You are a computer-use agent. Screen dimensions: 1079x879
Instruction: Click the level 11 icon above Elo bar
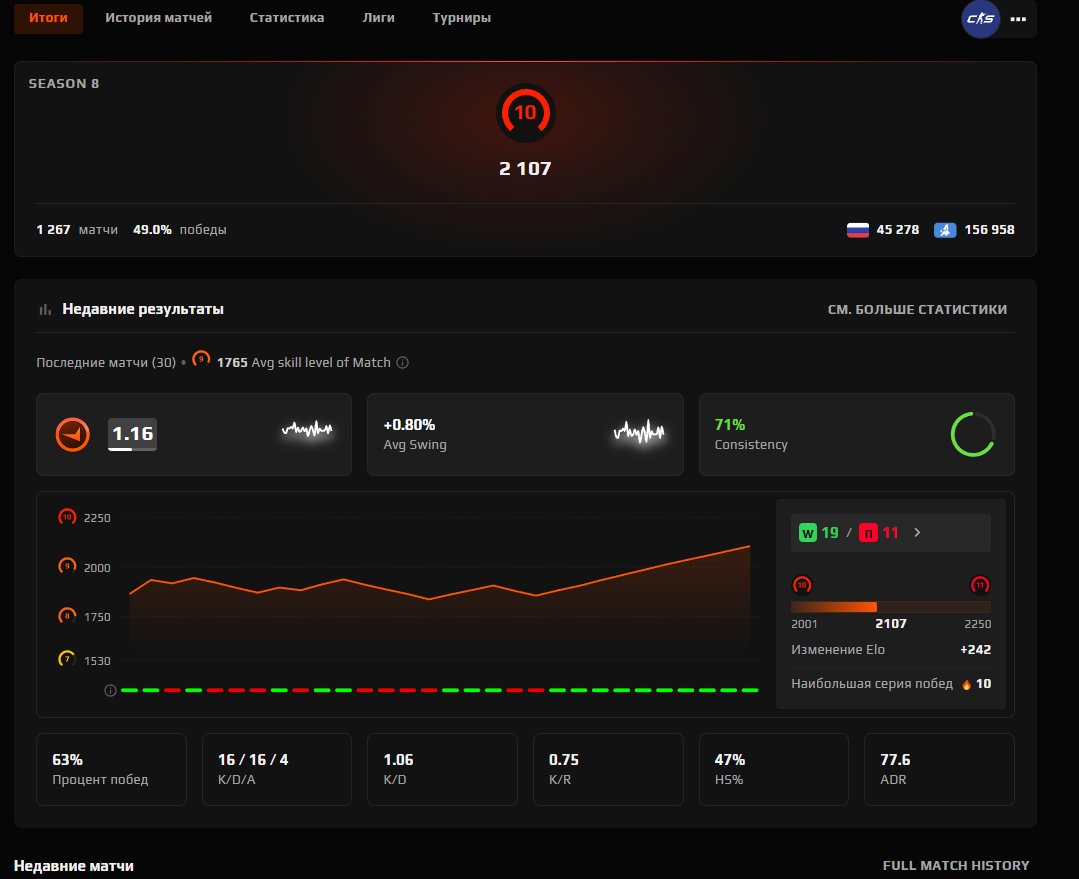[x=980, y=585]
